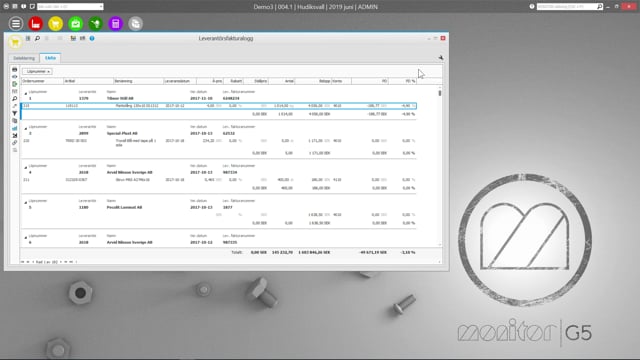Click the funnel filter icon in sidebar

coord(15,113)
